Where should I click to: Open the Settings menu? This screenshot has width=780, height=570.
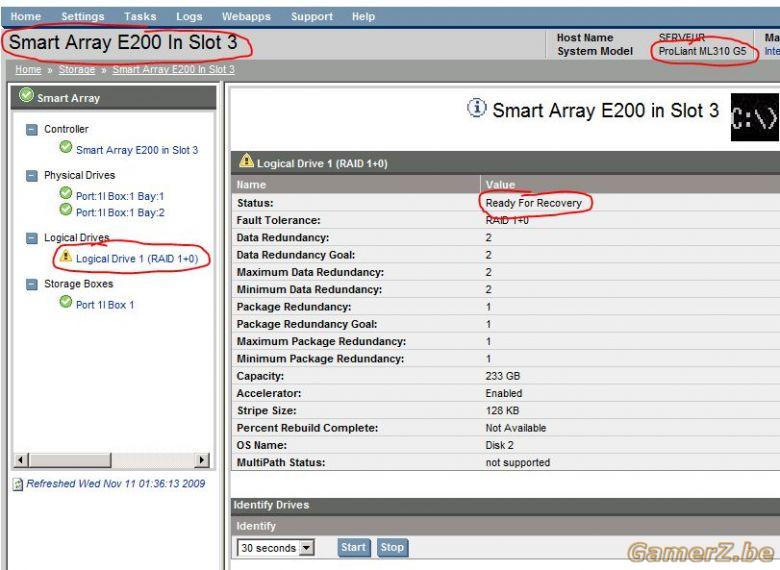[83, 16]
